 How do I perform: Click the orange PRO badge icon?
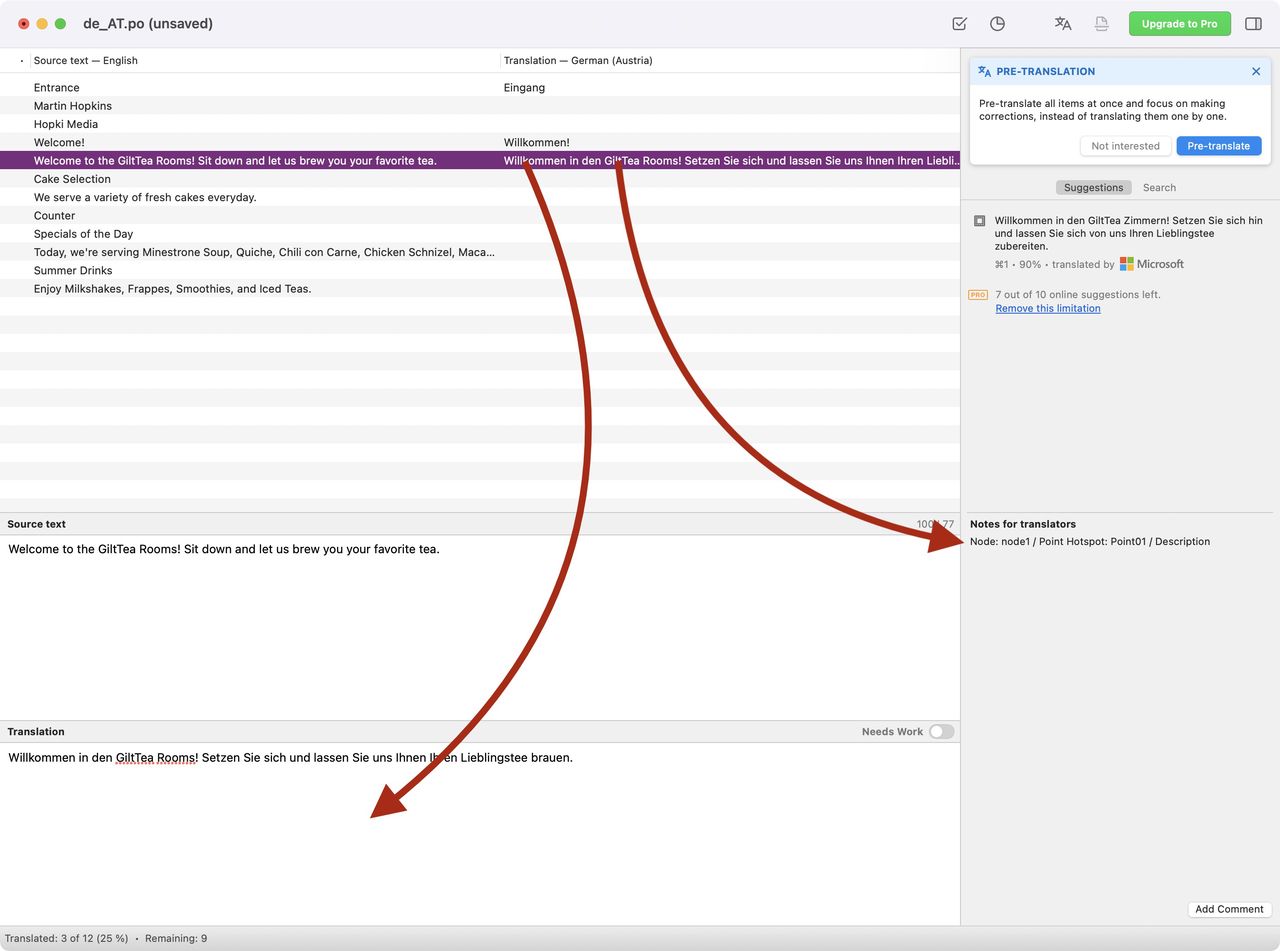coord(978,295)
